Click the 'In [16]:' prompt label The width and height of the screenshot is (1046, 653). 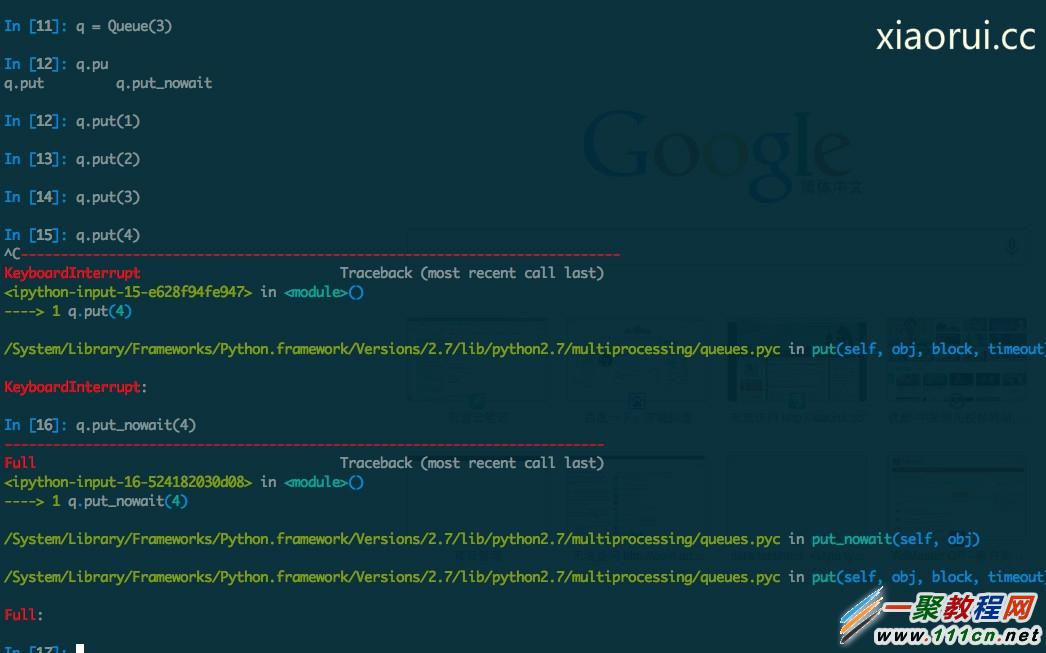click(x=35, y=426)
